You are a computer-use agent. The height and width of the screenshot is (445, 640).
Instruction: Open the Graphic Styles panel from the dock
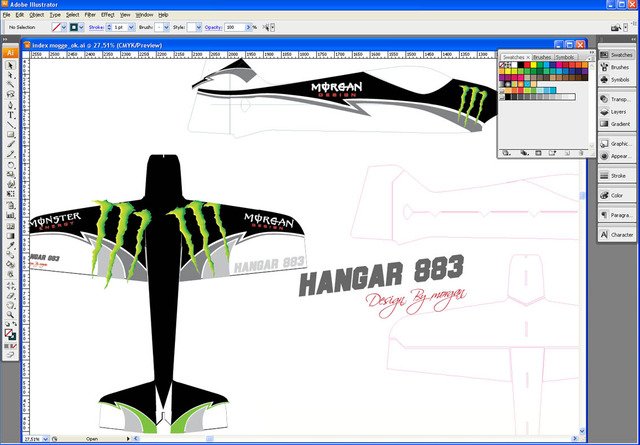[x=617, y=144]
